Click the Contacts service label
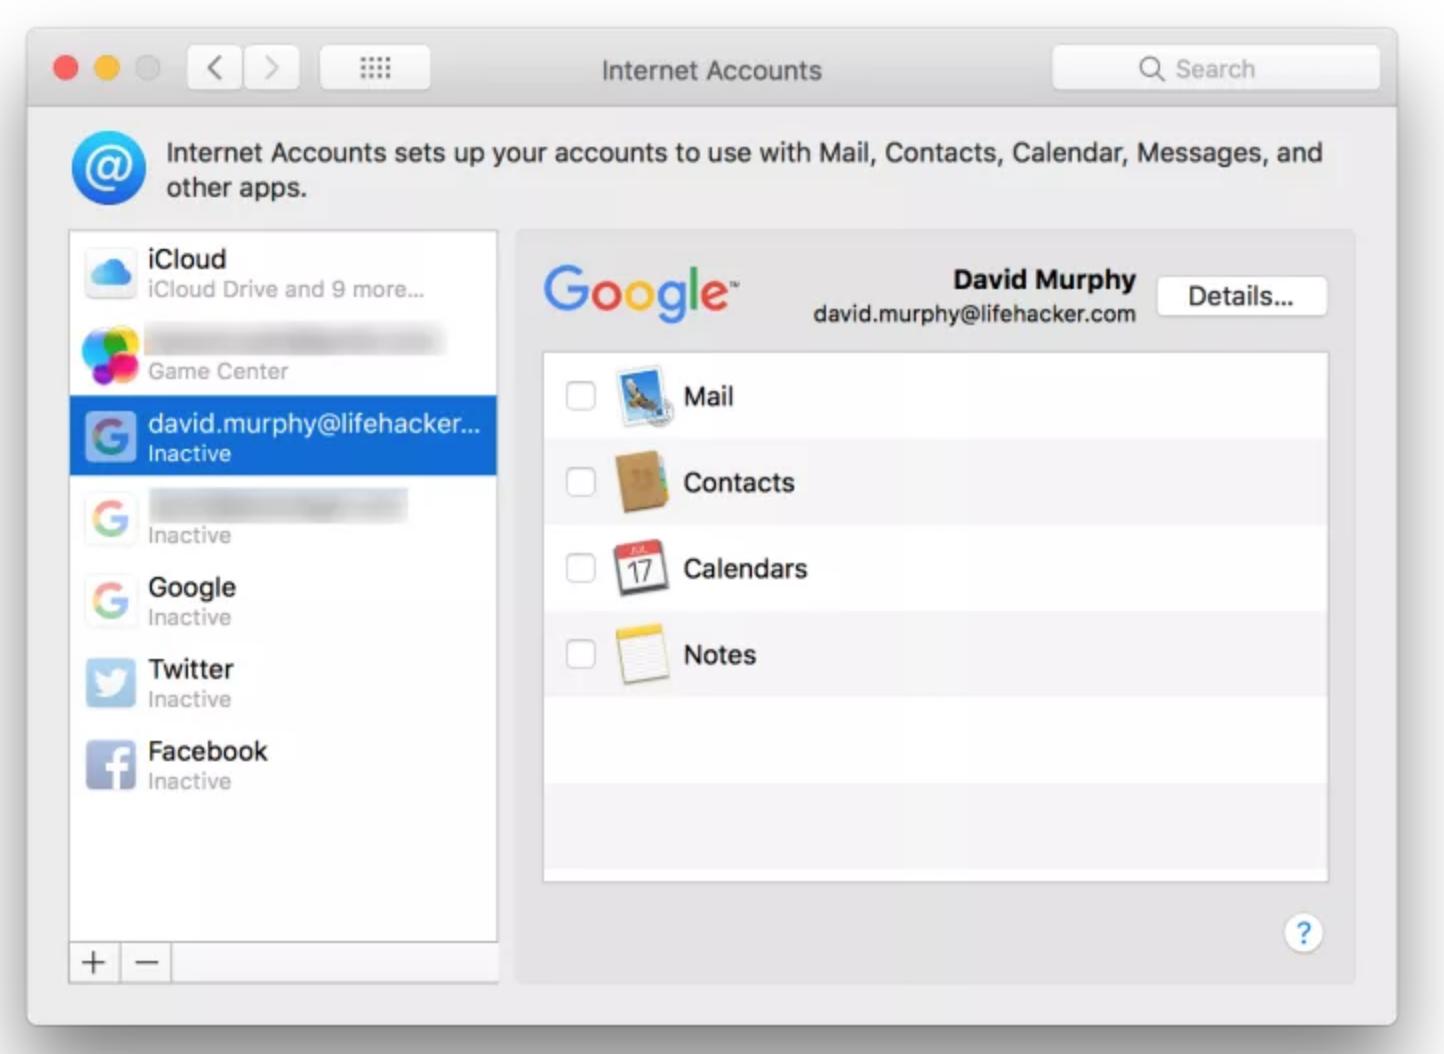This screenshot has width=1444, height=1054. (739, 482)
